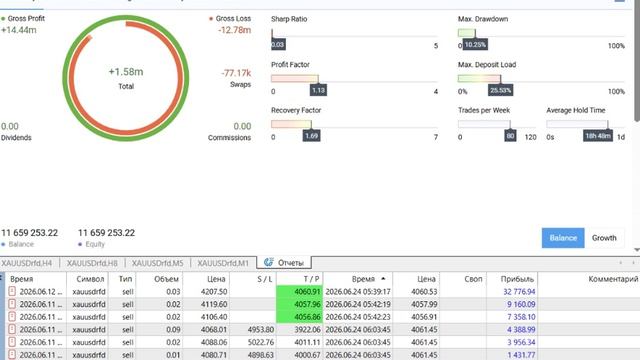
Task: Click the Отчеты tab globe icon
Action: 268,262
